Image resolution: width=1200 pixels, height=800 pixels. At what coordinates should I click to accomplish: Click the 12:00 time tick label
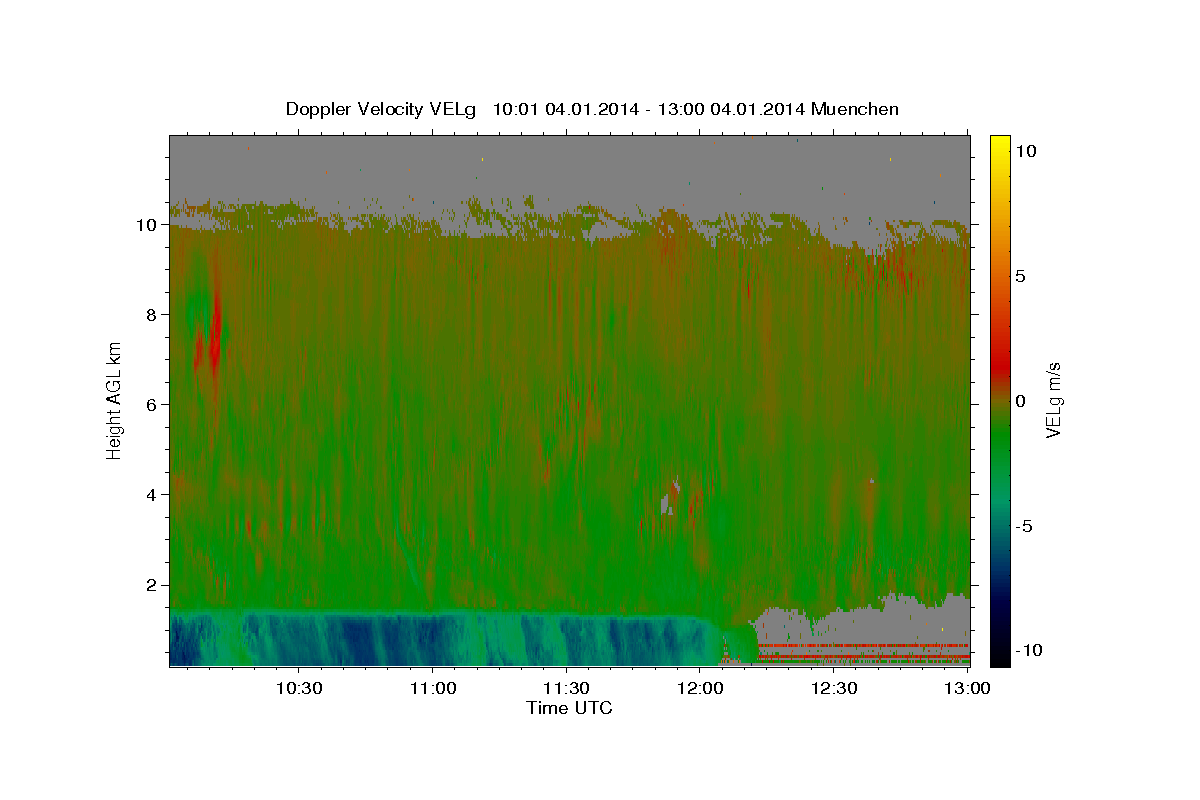click(701, 688)
